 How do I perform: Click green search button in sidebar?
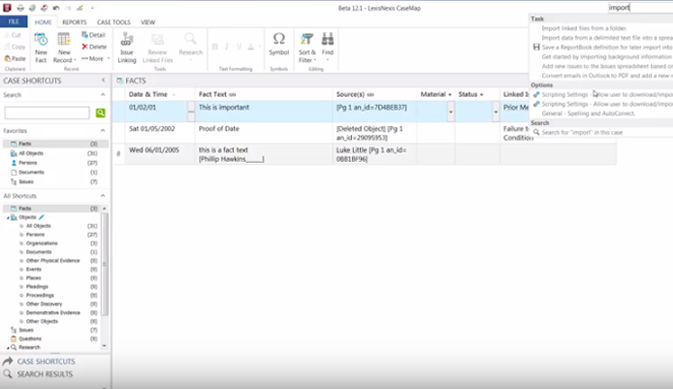(x=100, y=112)
